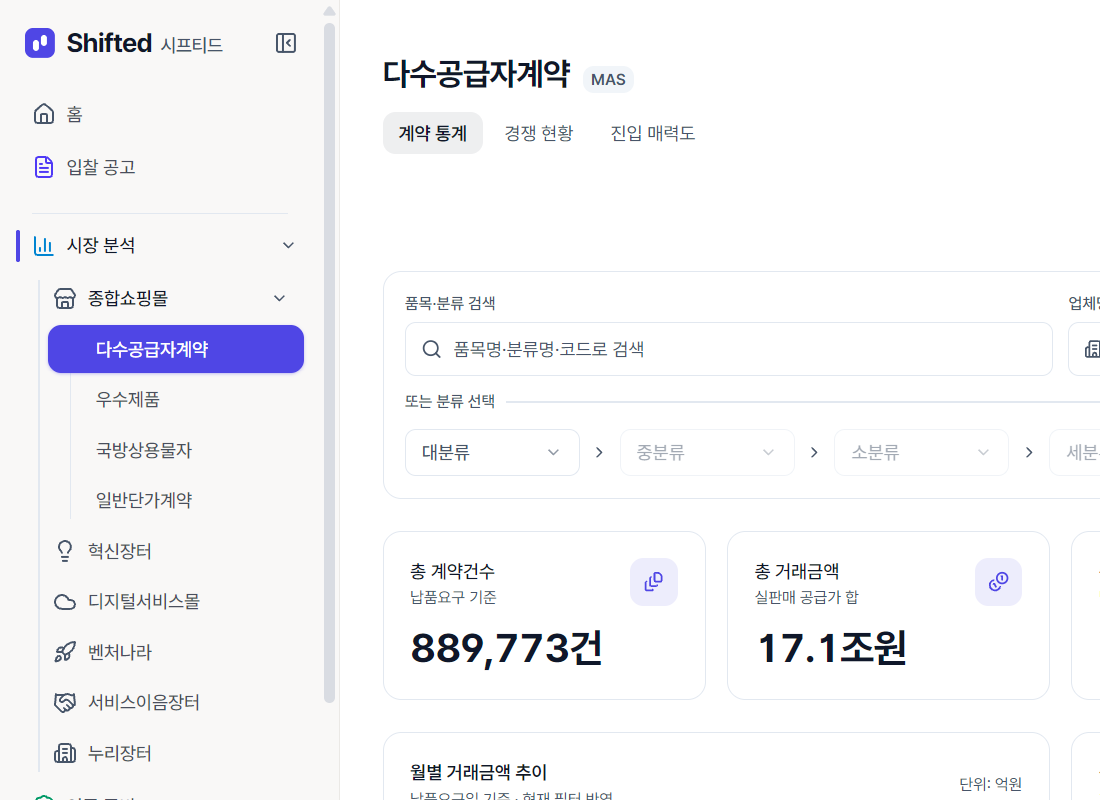Click the 시프티드 brand text
The image size is (1100, 800).
tap(192, 45)
